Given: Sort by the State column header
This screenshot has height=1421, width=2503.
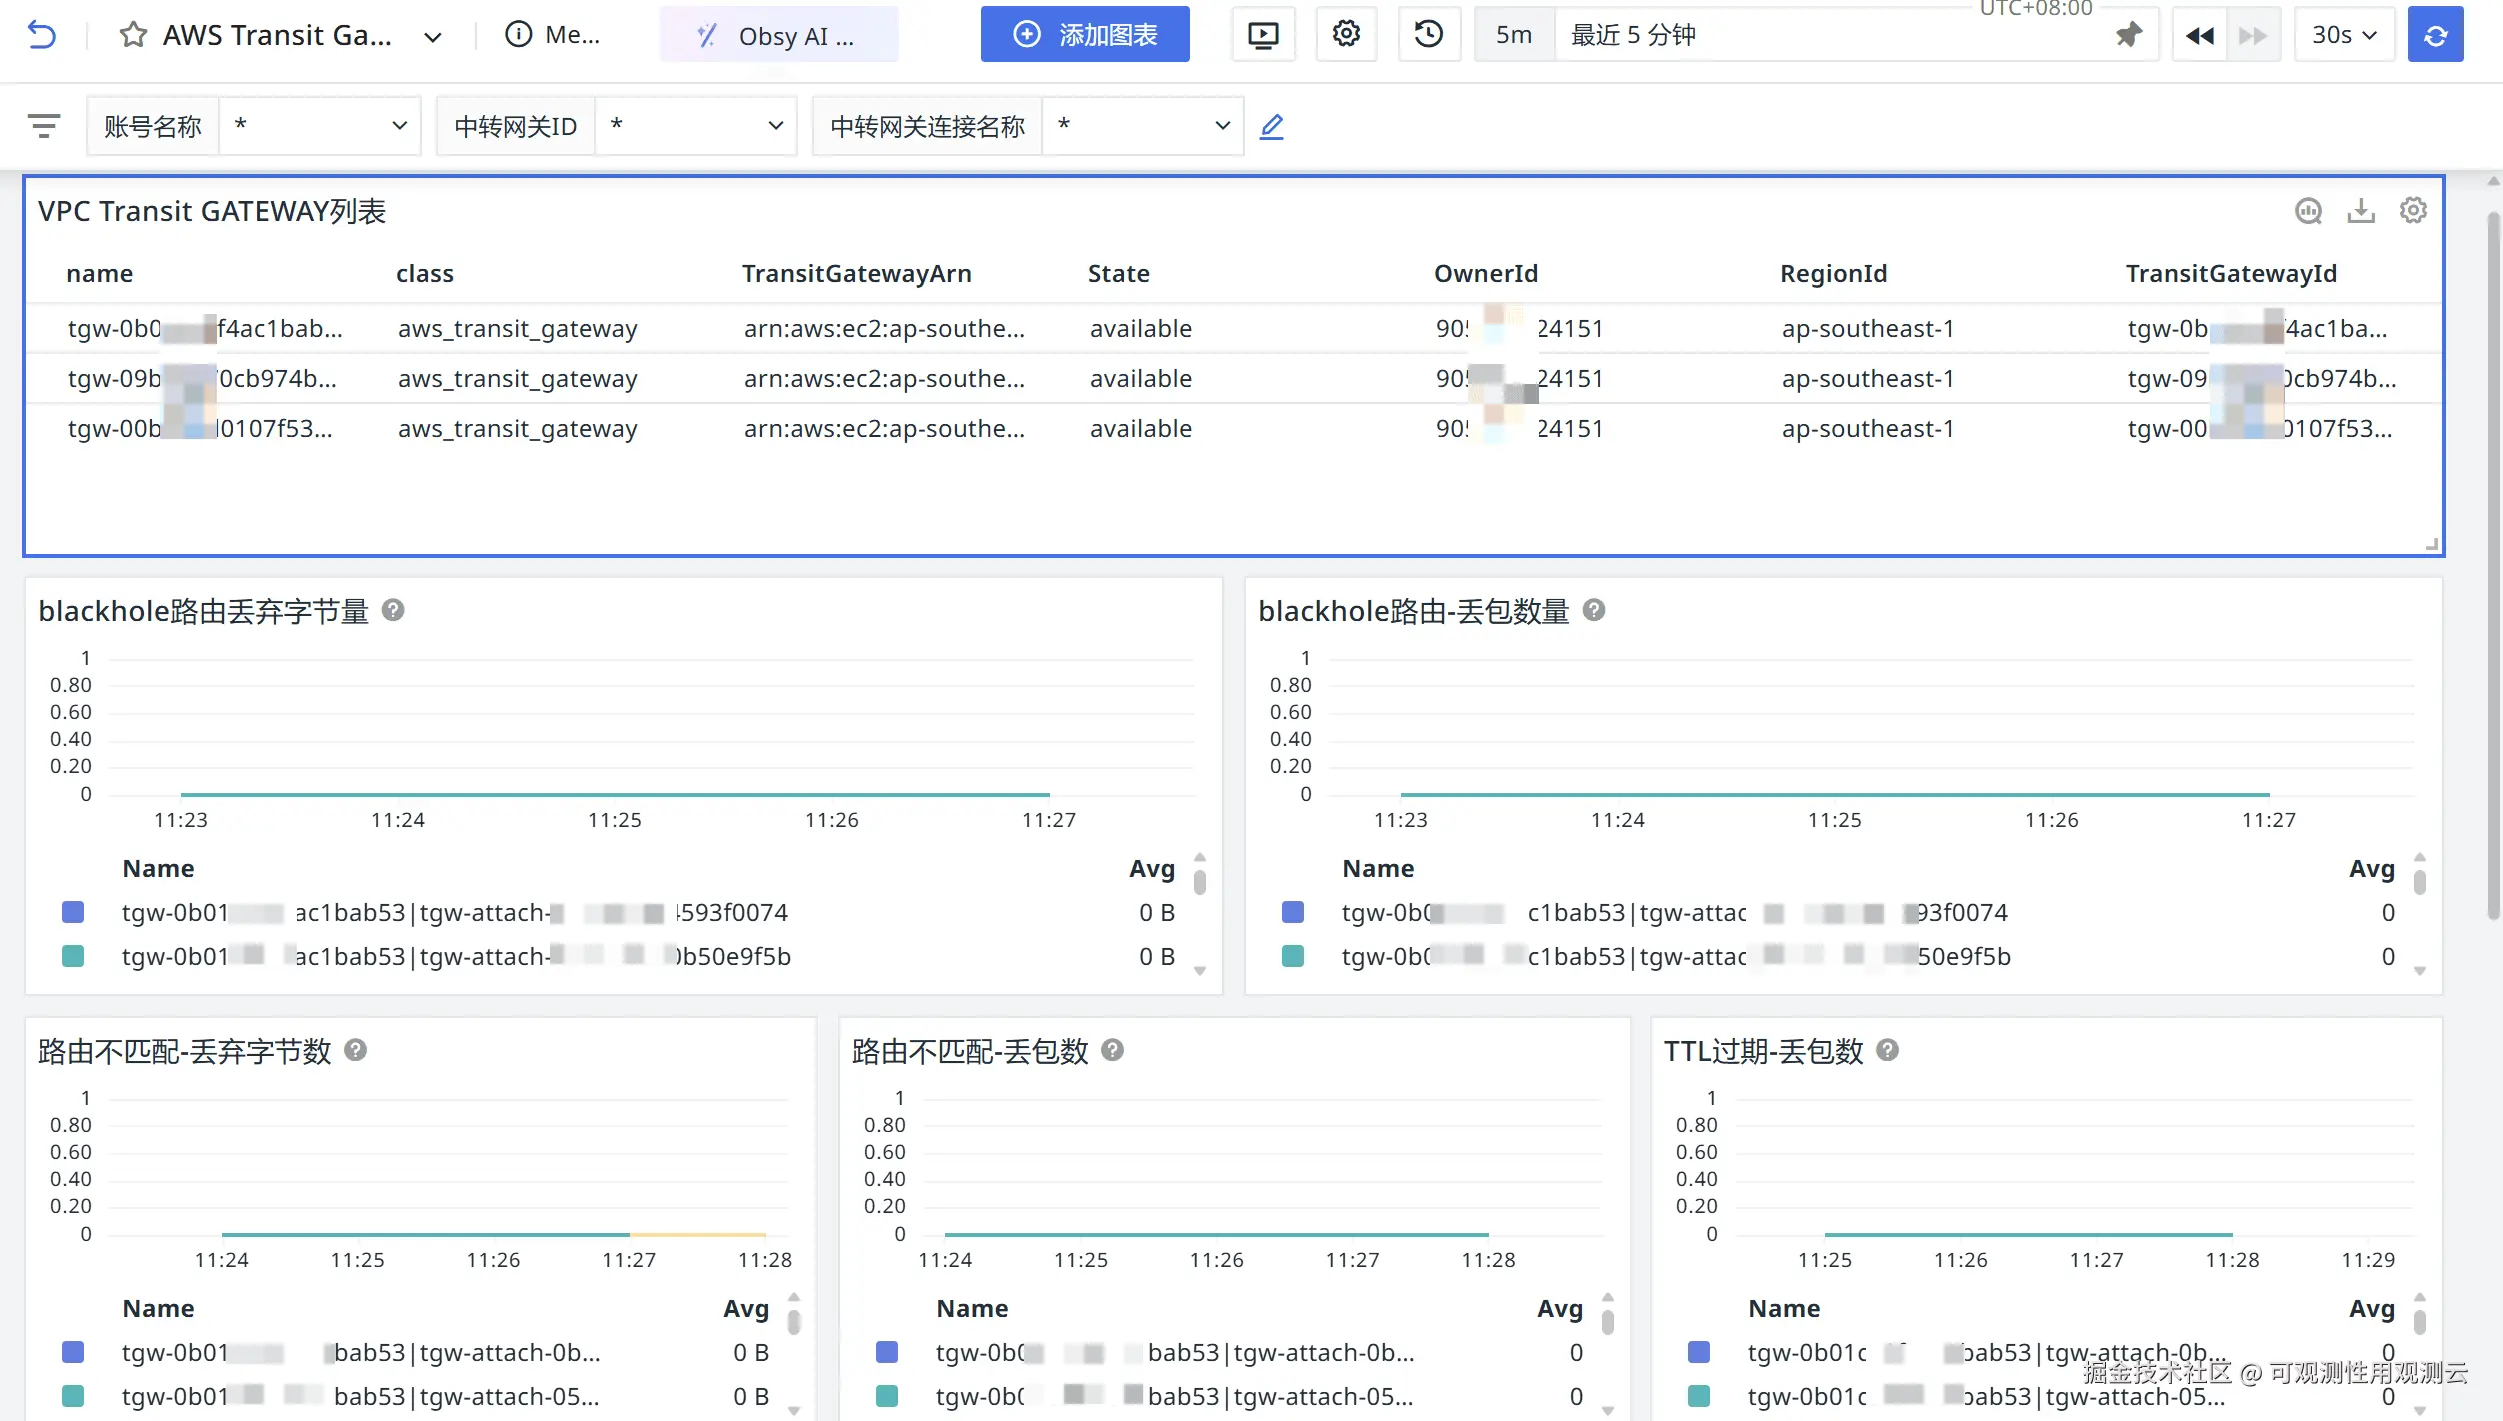Looking at the screenshot, I should click(1118, 273).
